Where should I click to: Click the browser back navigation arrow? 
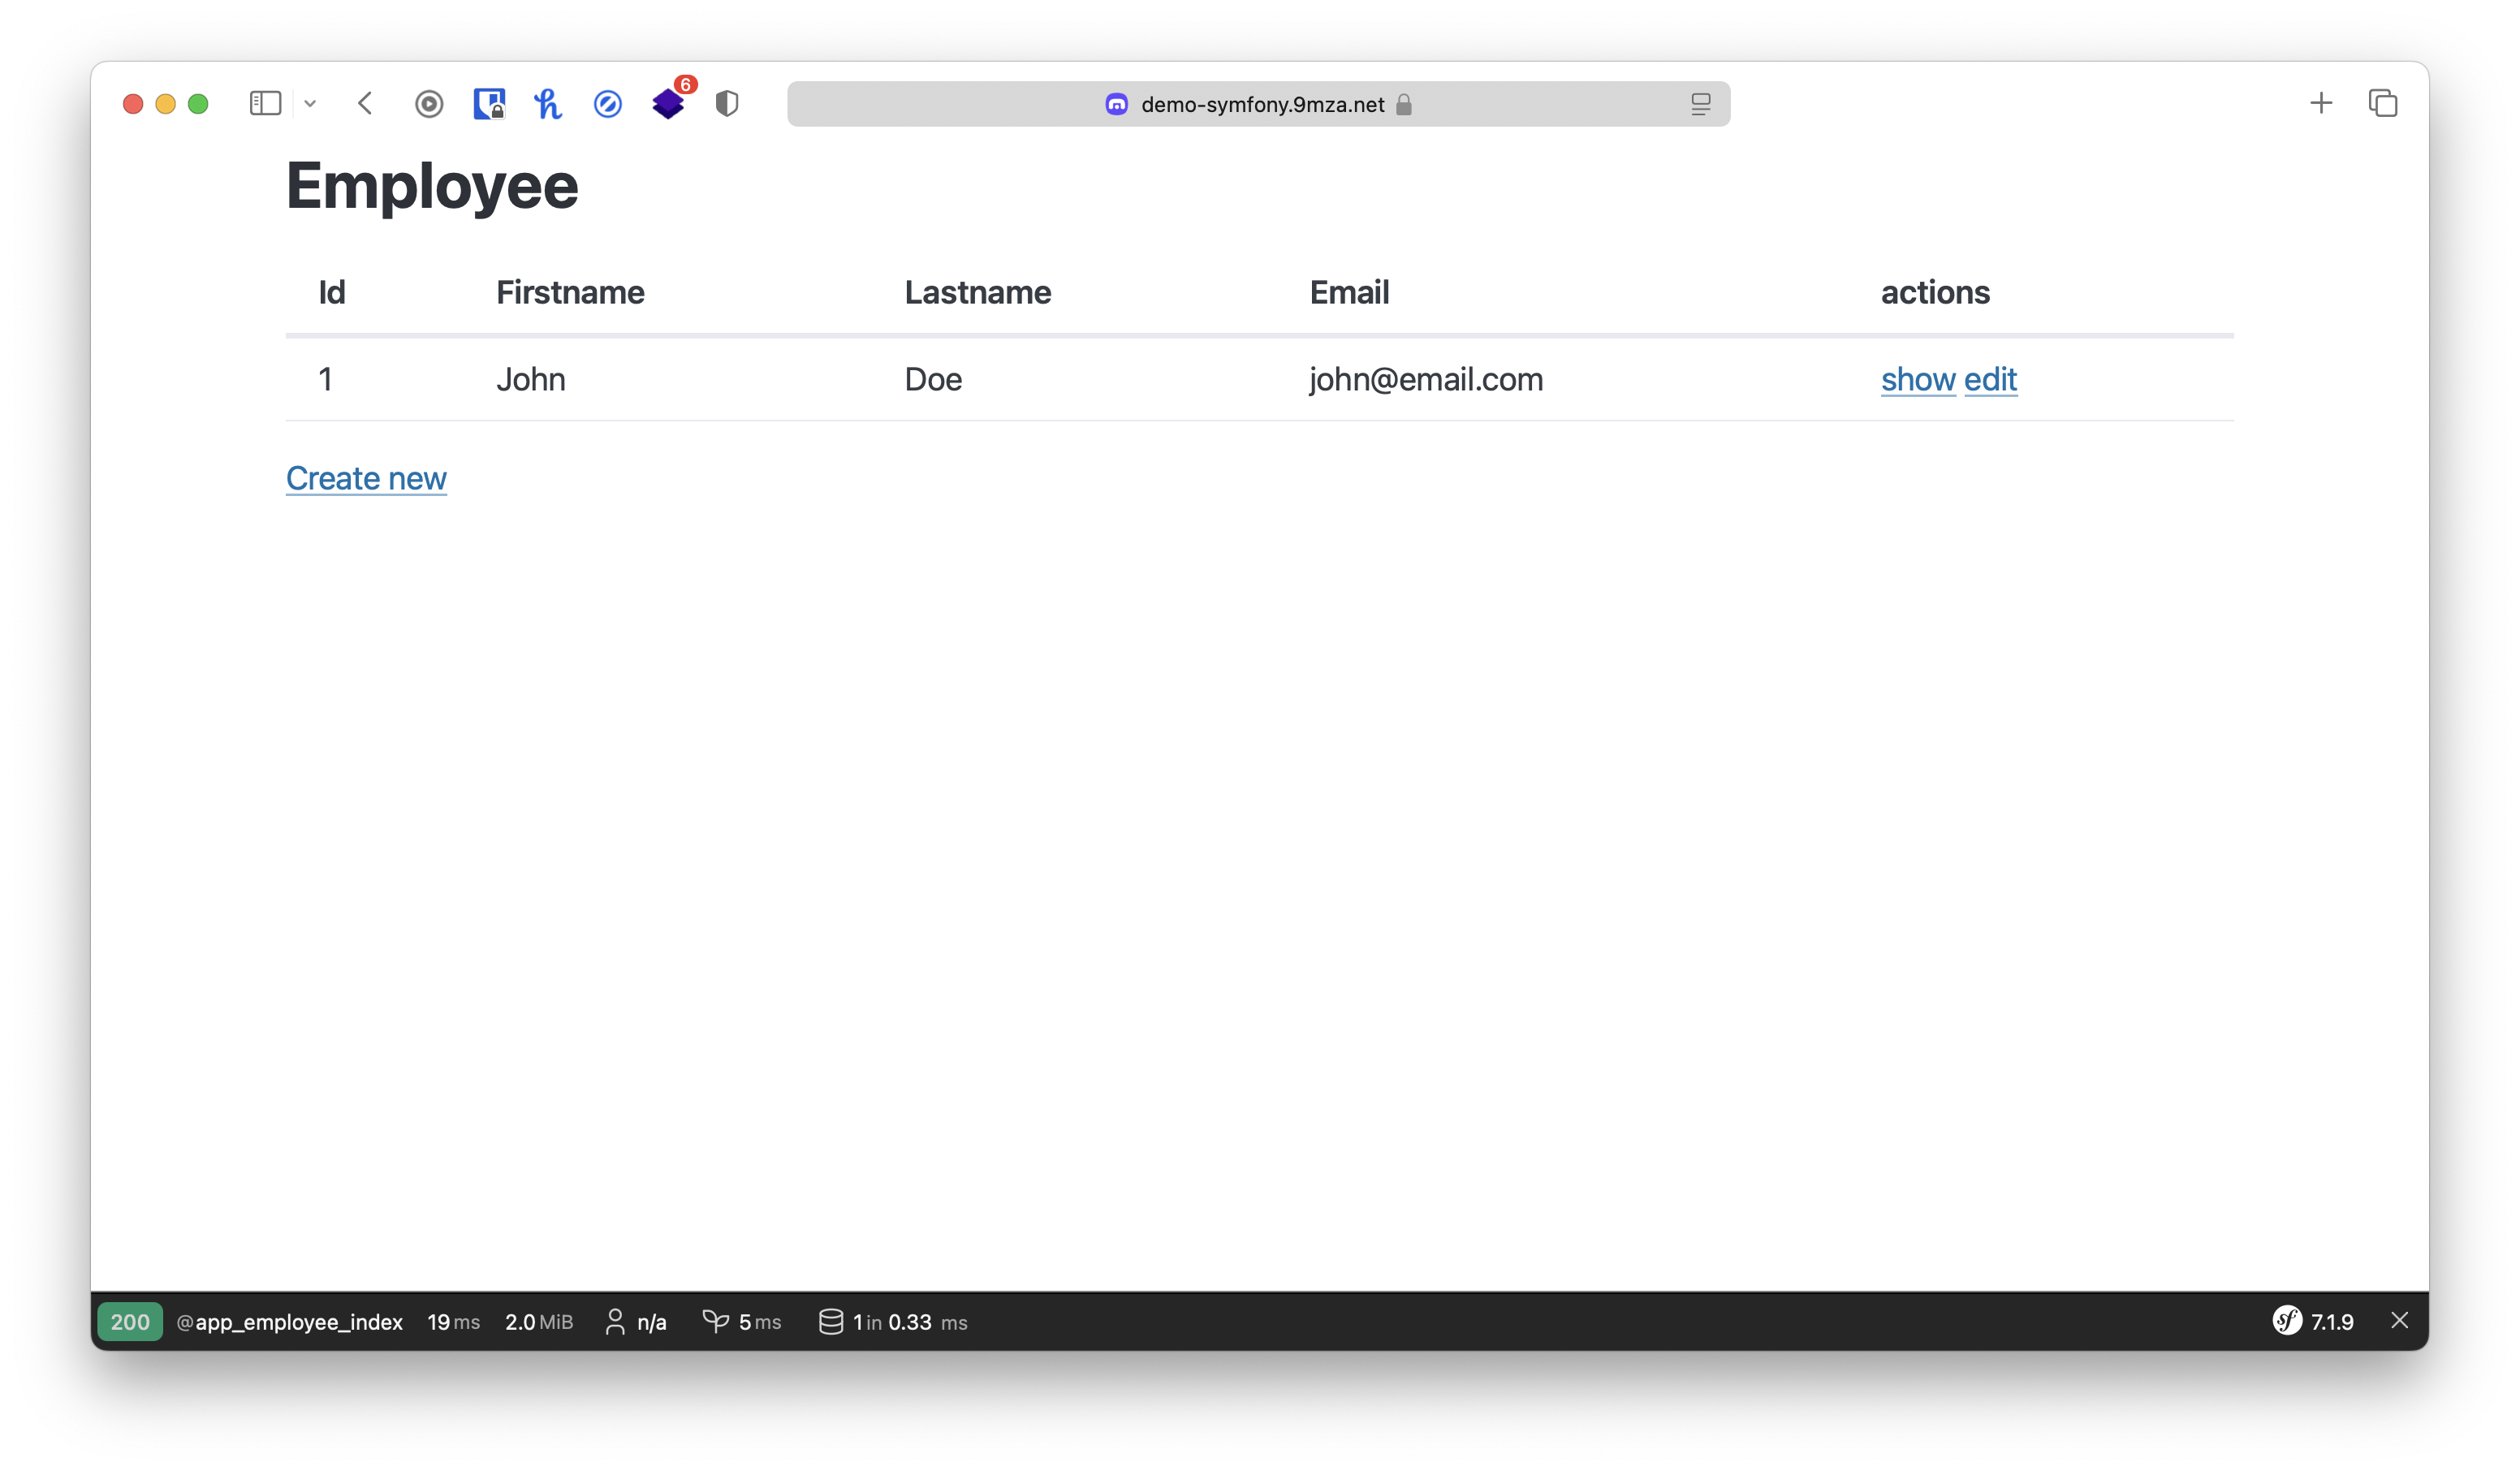[x=366, y=101]
